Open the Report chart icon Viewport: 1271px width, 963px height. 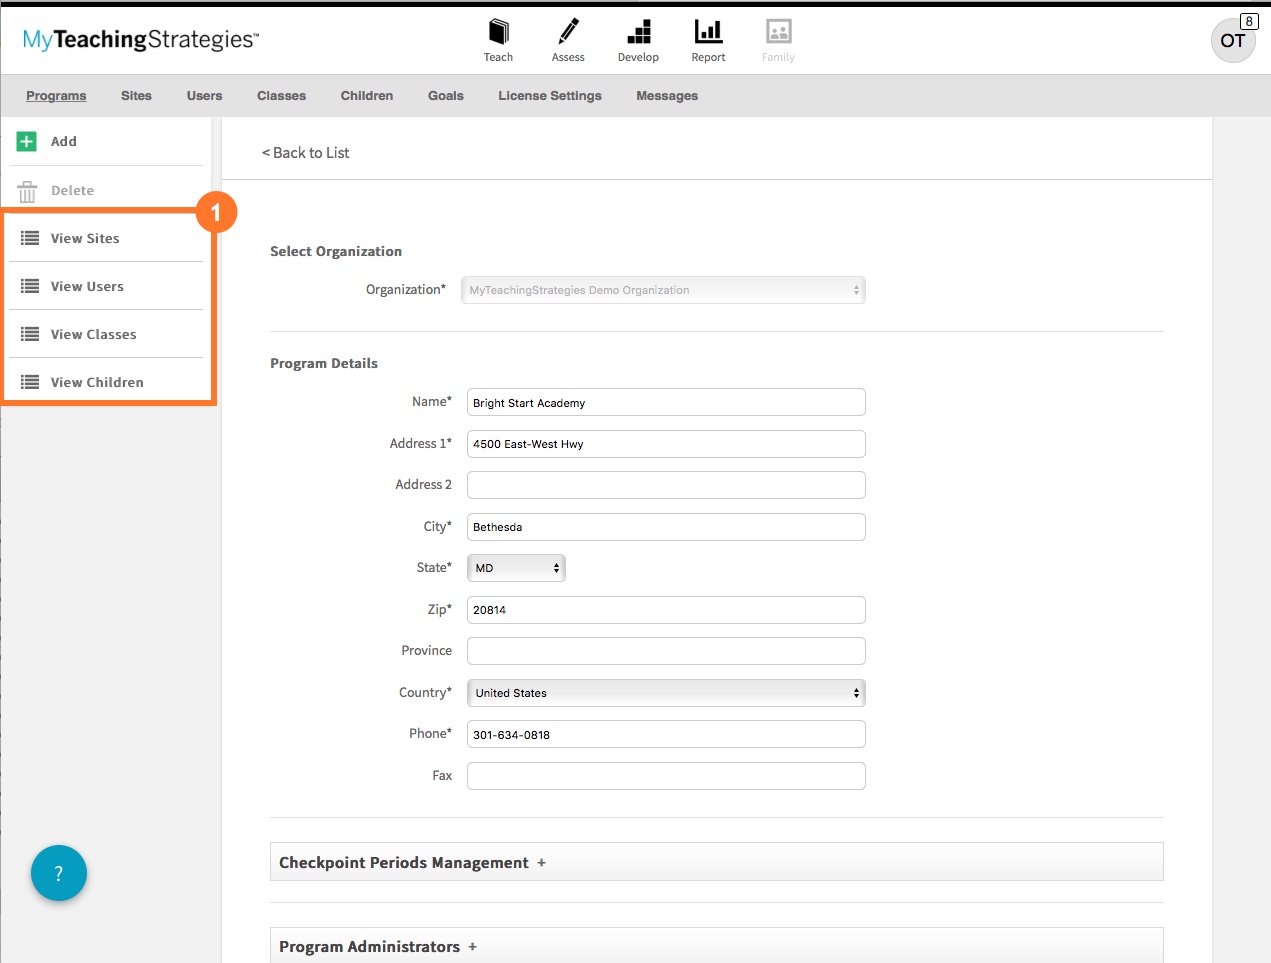click(708, 33)
